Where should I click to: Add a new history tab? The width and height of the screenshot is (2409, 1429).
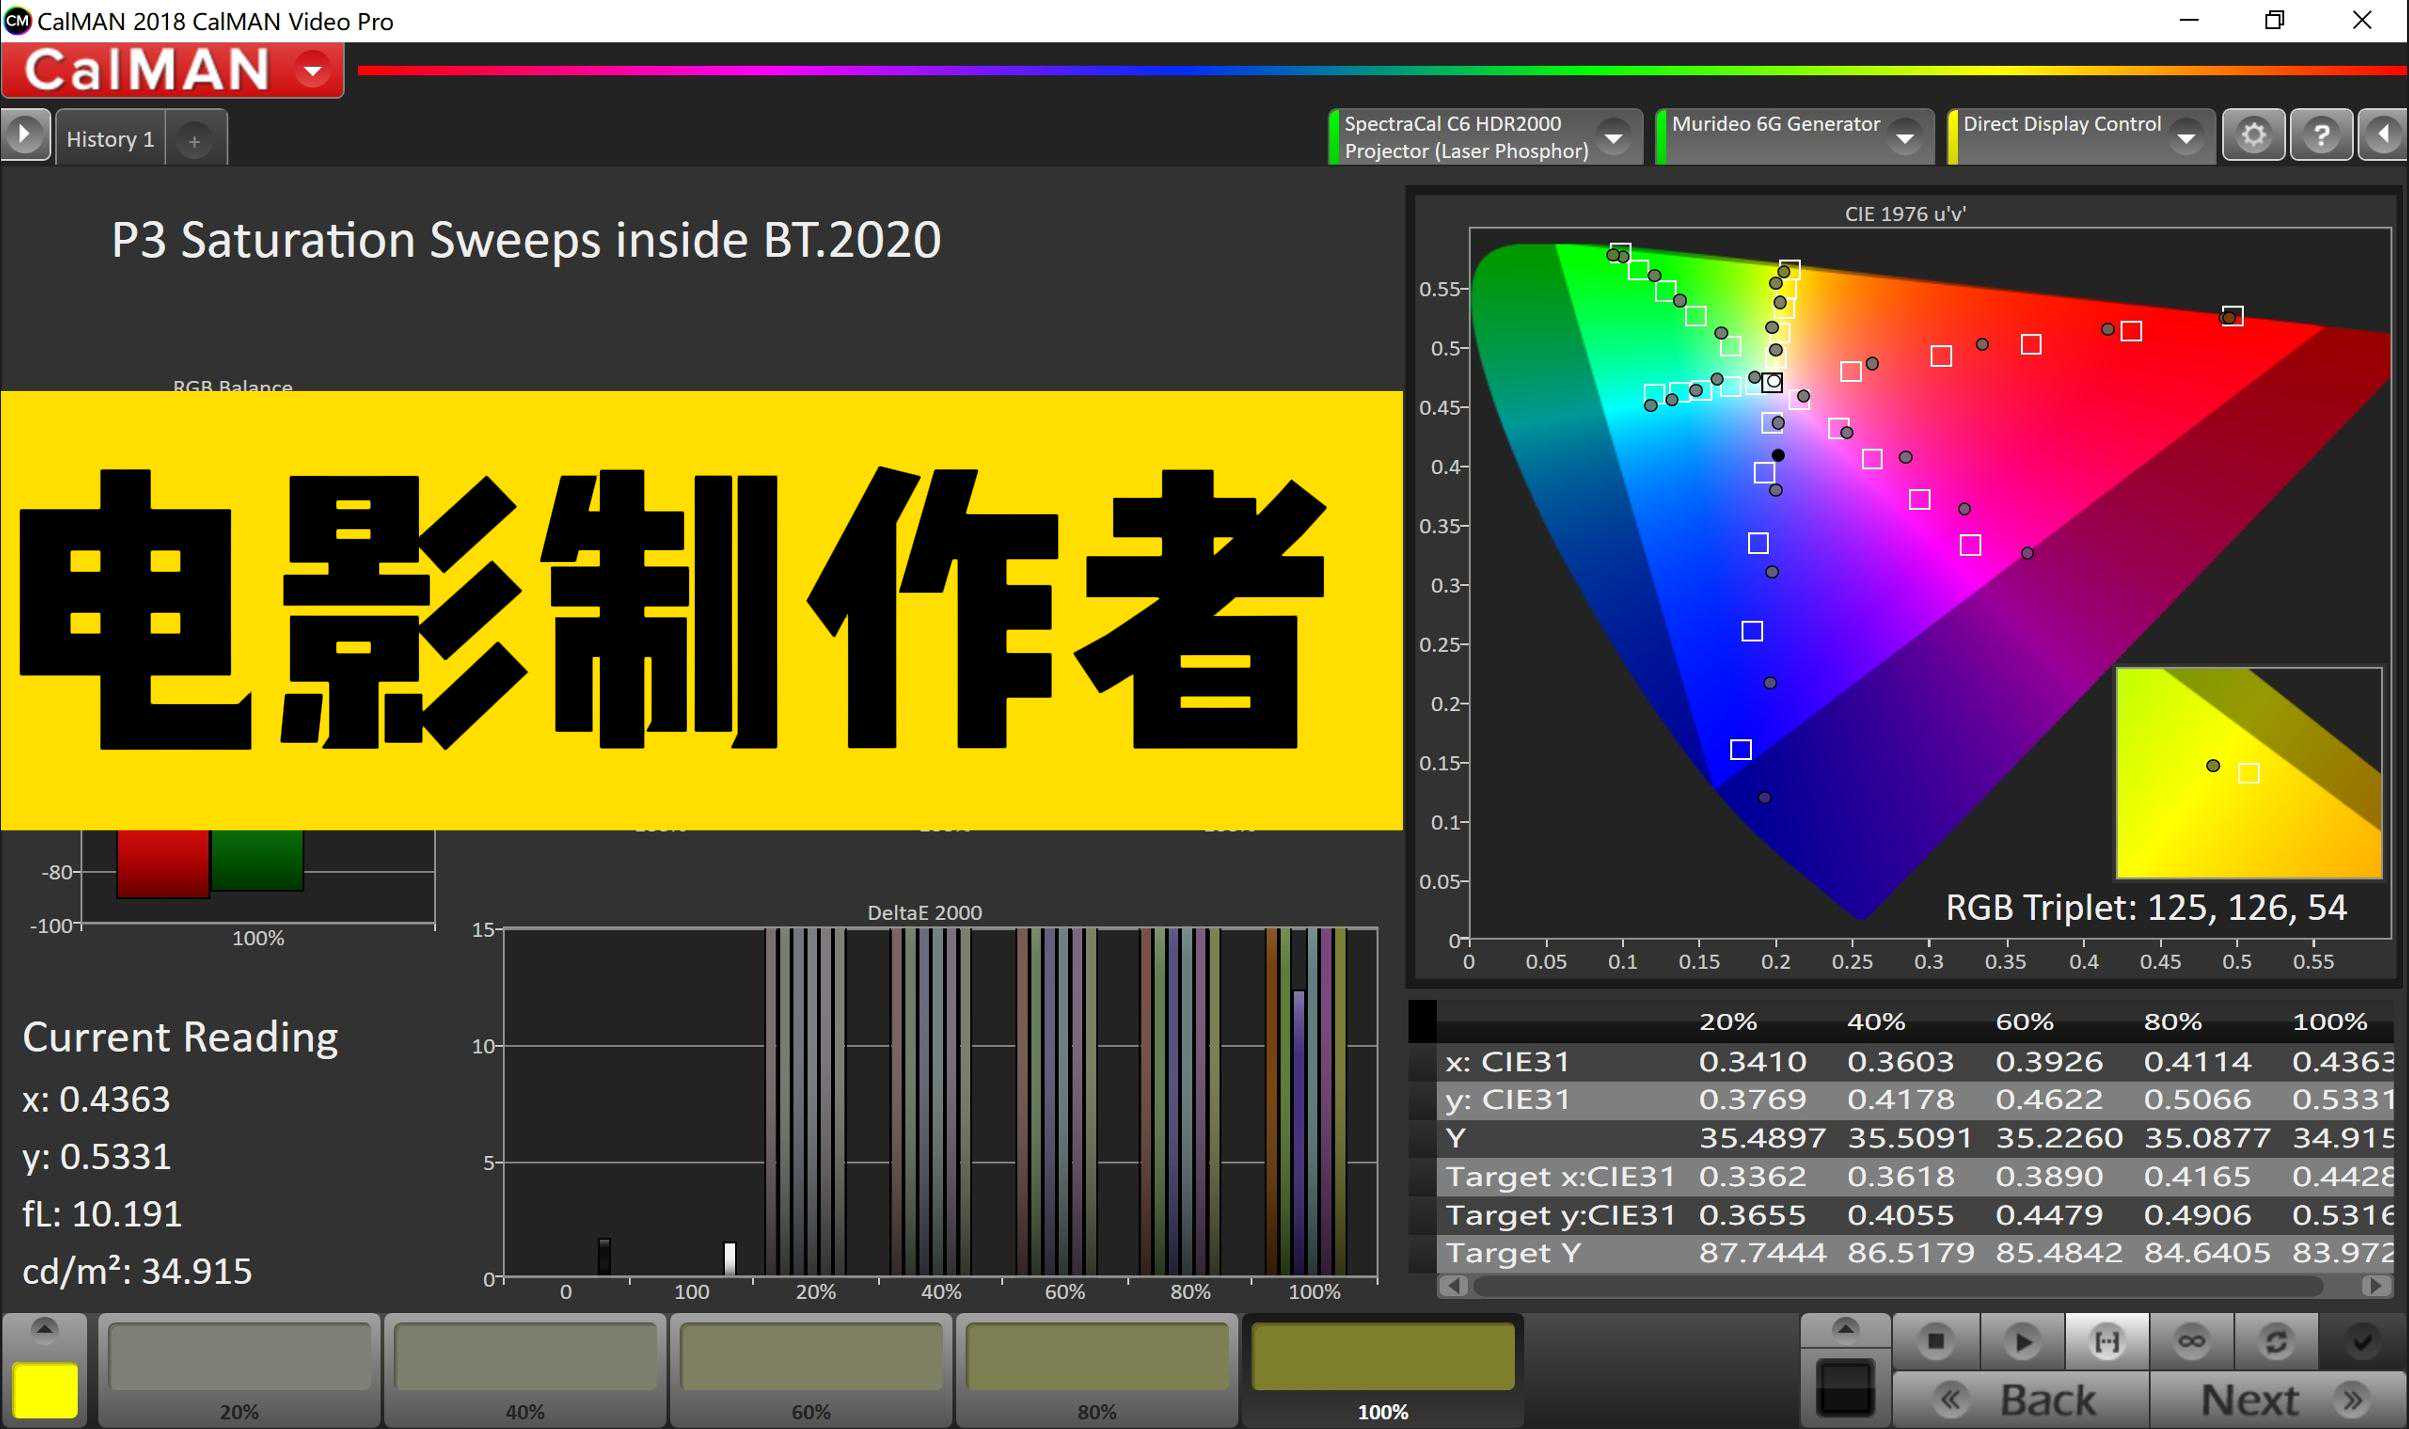195,141
